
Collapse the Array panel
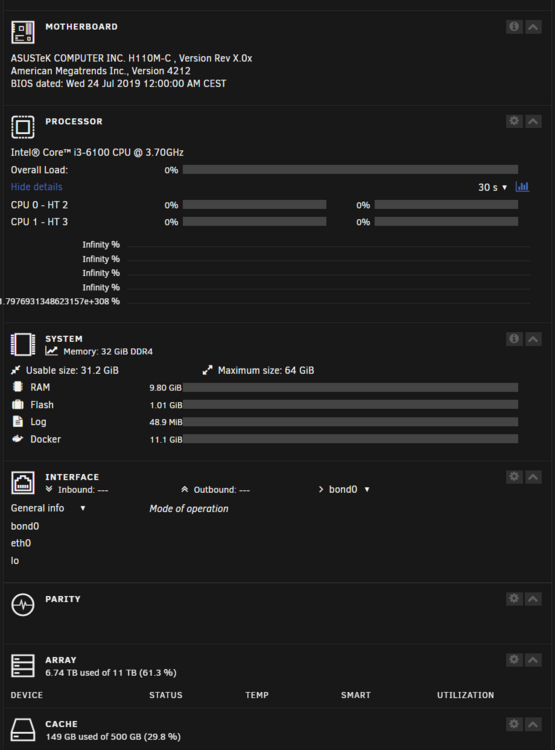533,660
